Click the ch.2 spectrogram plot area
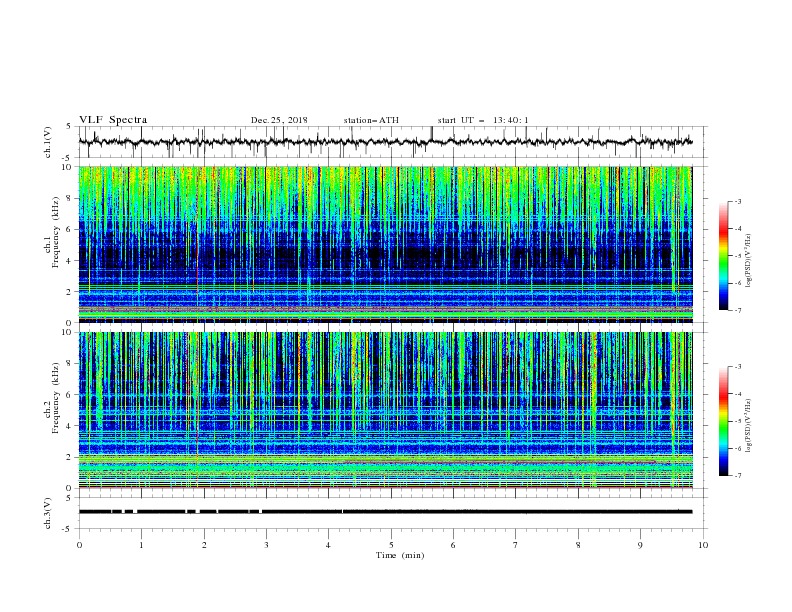The height and width of the screenshot is (612, 792). pyautogui.click(x=386, y=410)
